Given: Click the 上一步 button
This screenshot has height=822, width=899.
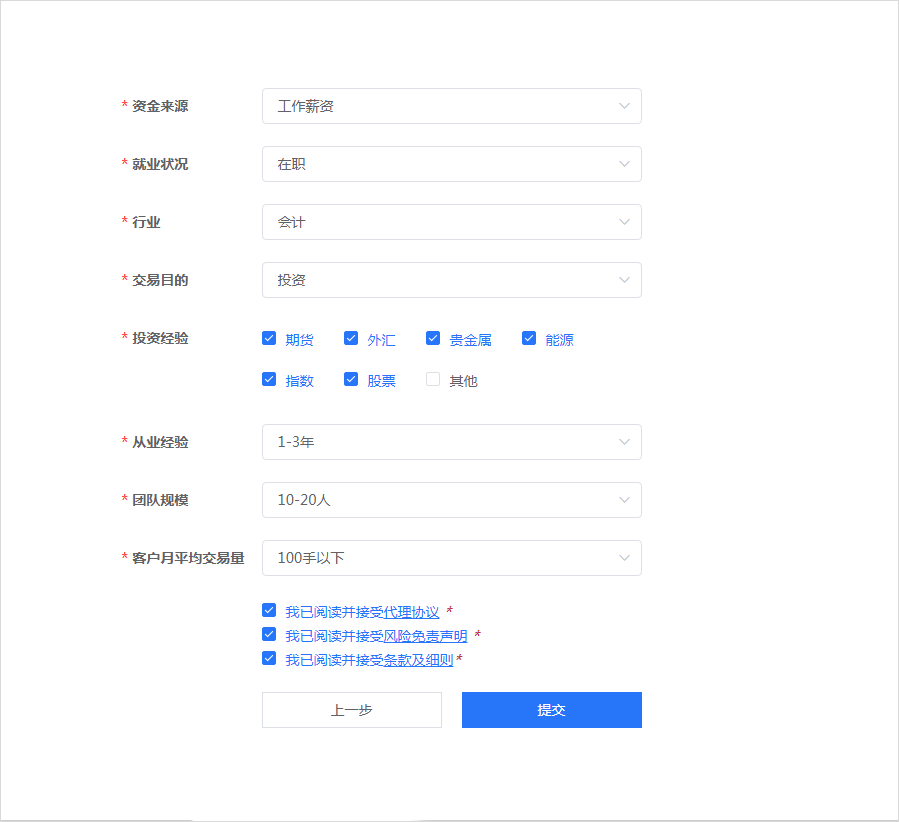Looking at the screenshot, I should 351,710.
